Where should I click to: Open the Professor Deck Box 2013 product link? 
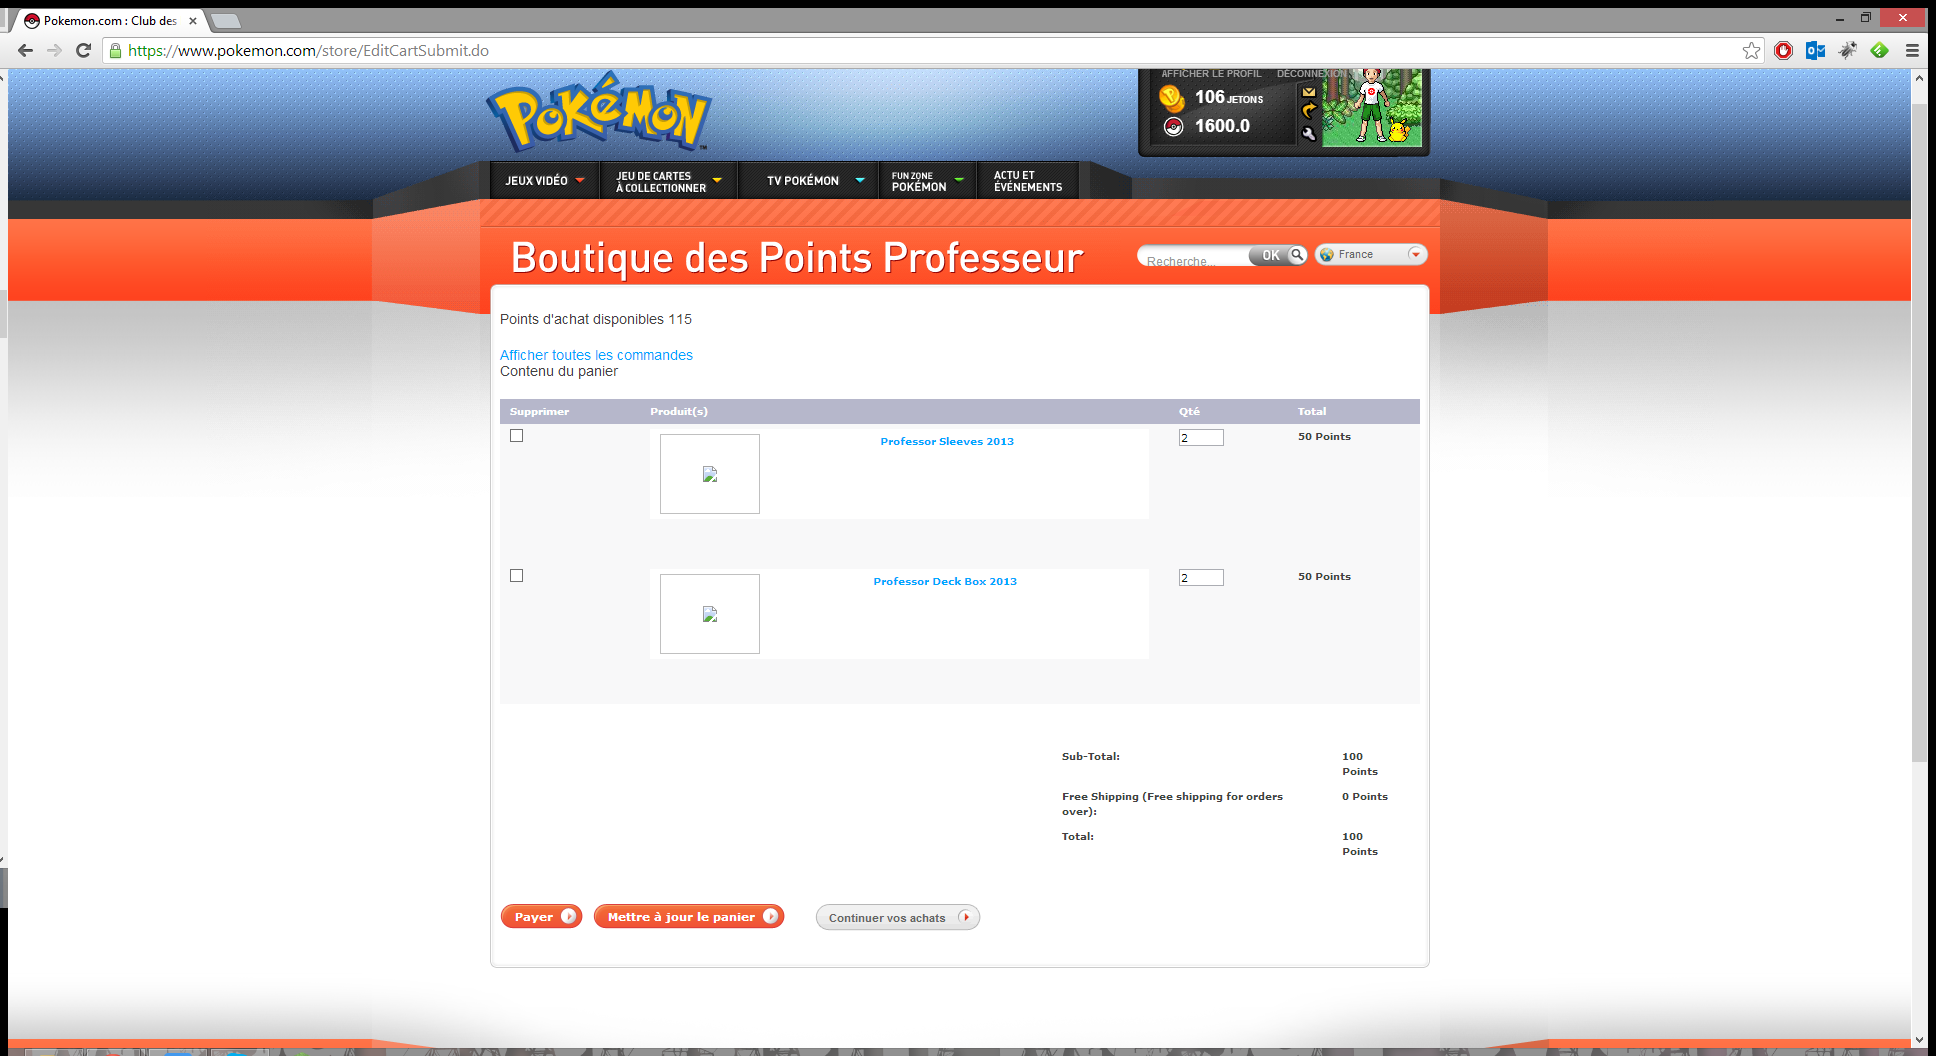(945, 581)
